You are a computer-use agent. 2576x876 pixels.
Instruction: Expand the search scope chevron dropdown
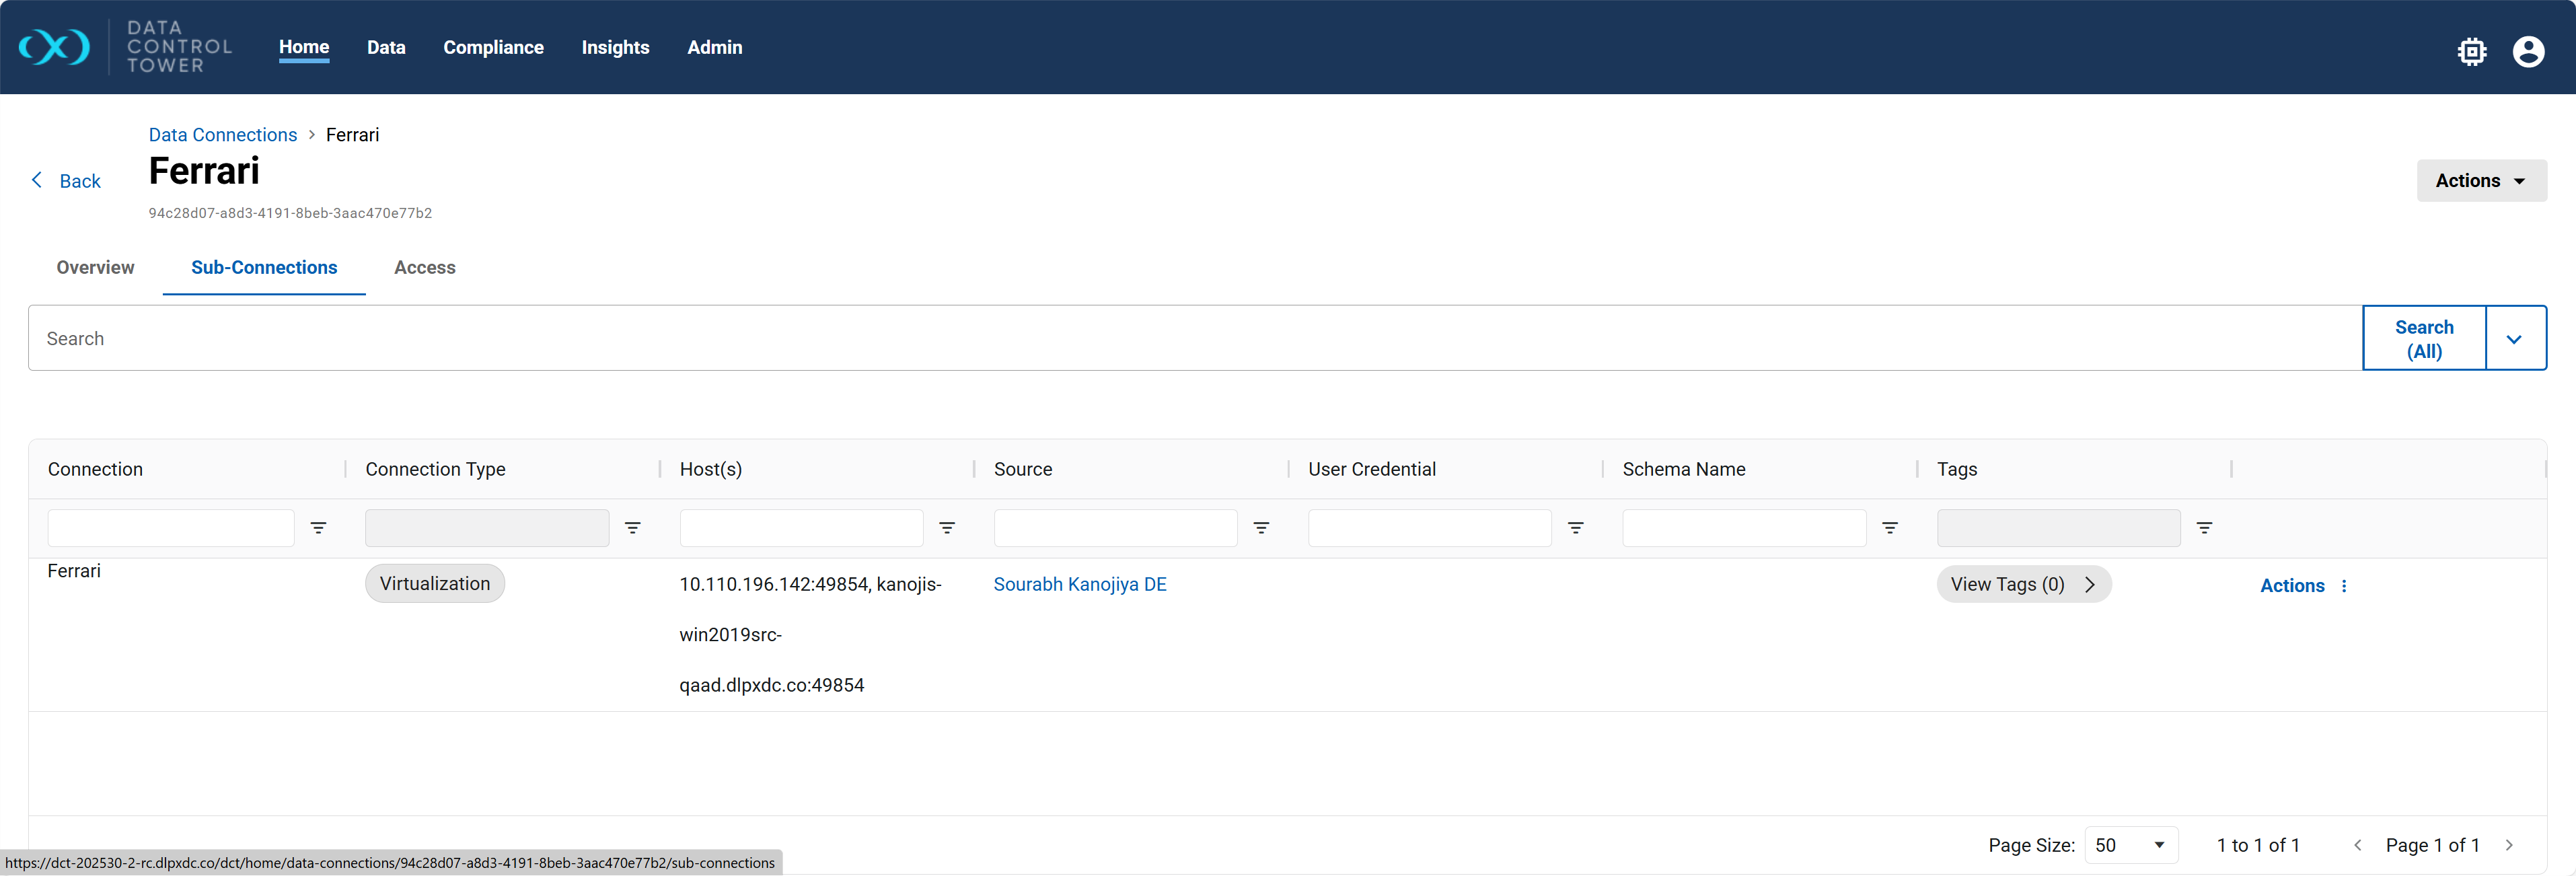click(x=2515, y=339)
